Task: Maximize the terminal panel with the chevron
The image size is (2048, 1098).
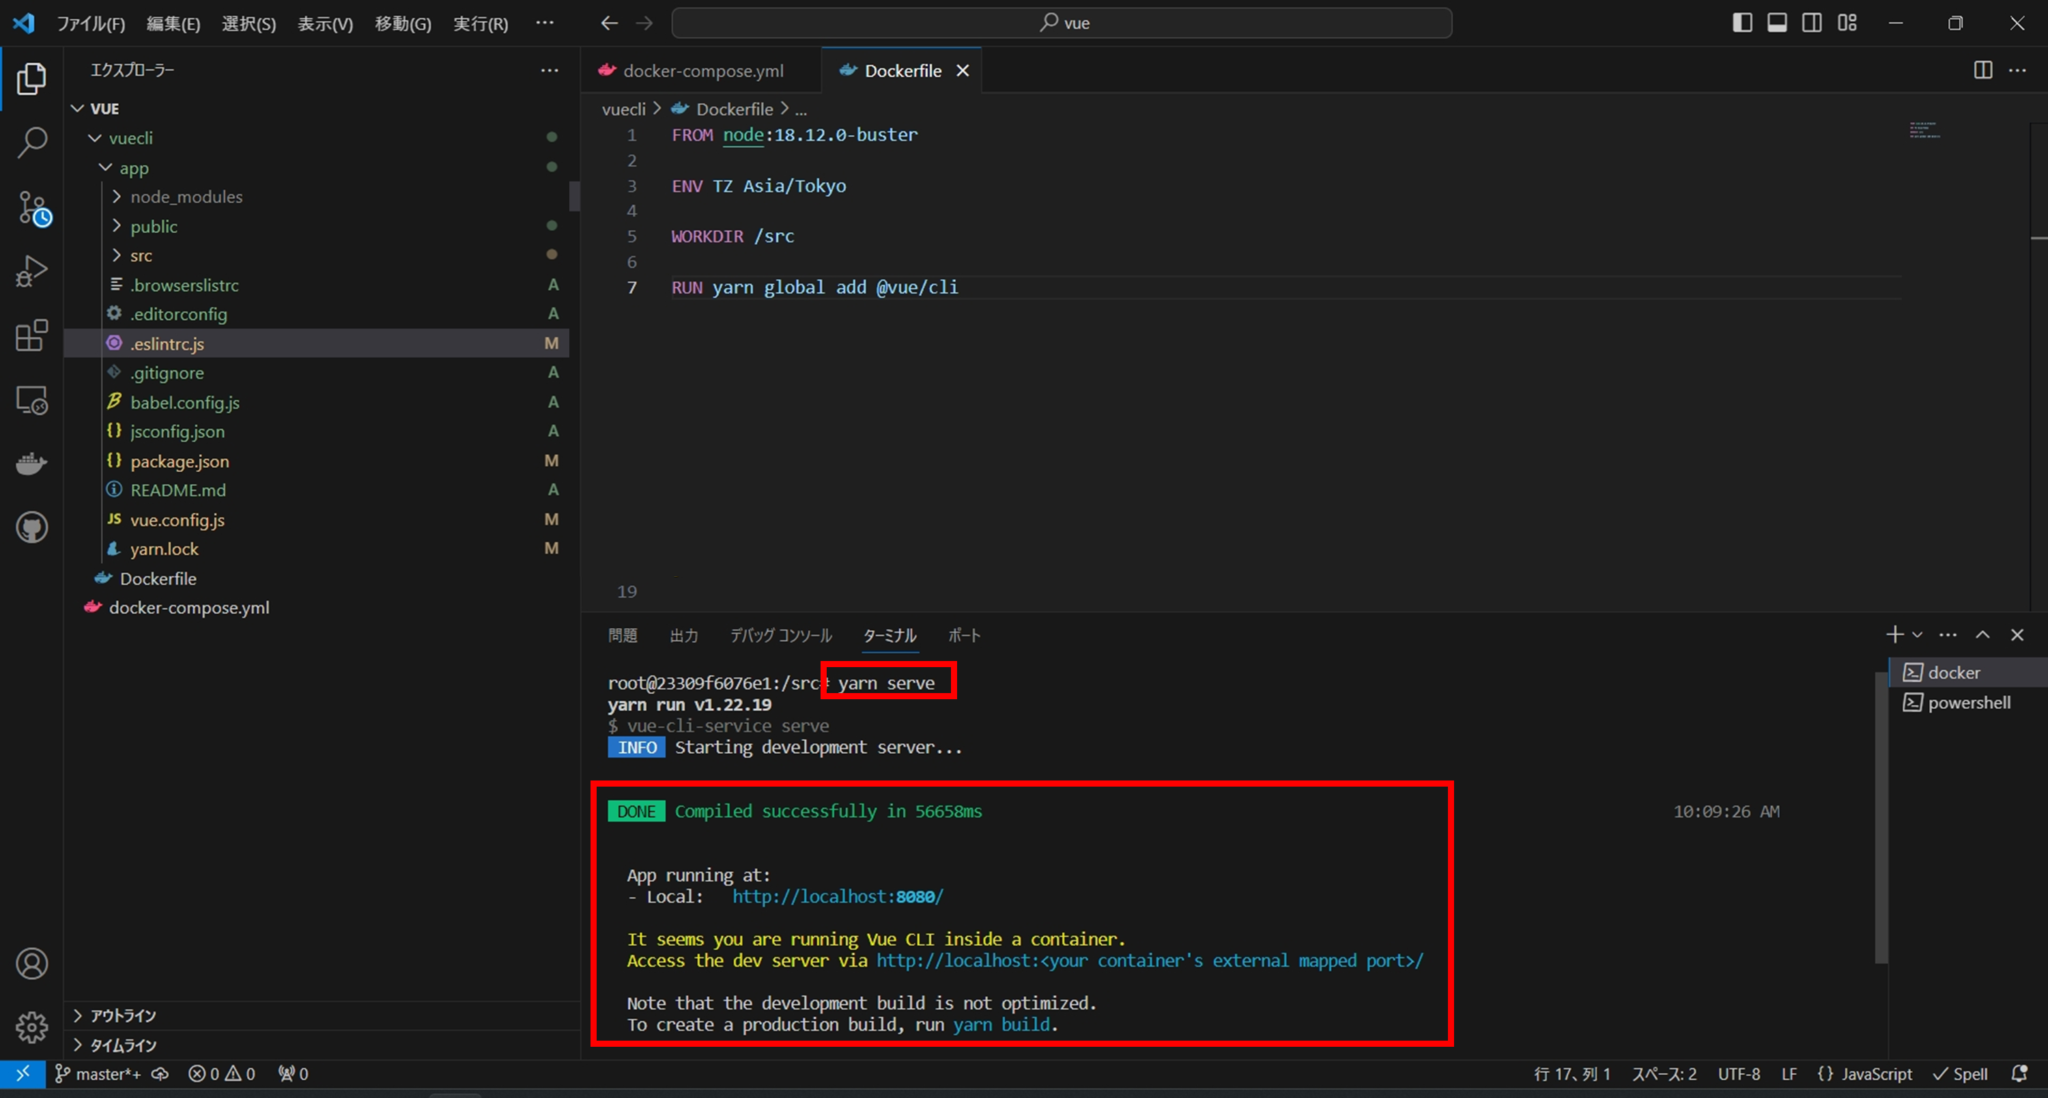Action: pos(1982,633)
